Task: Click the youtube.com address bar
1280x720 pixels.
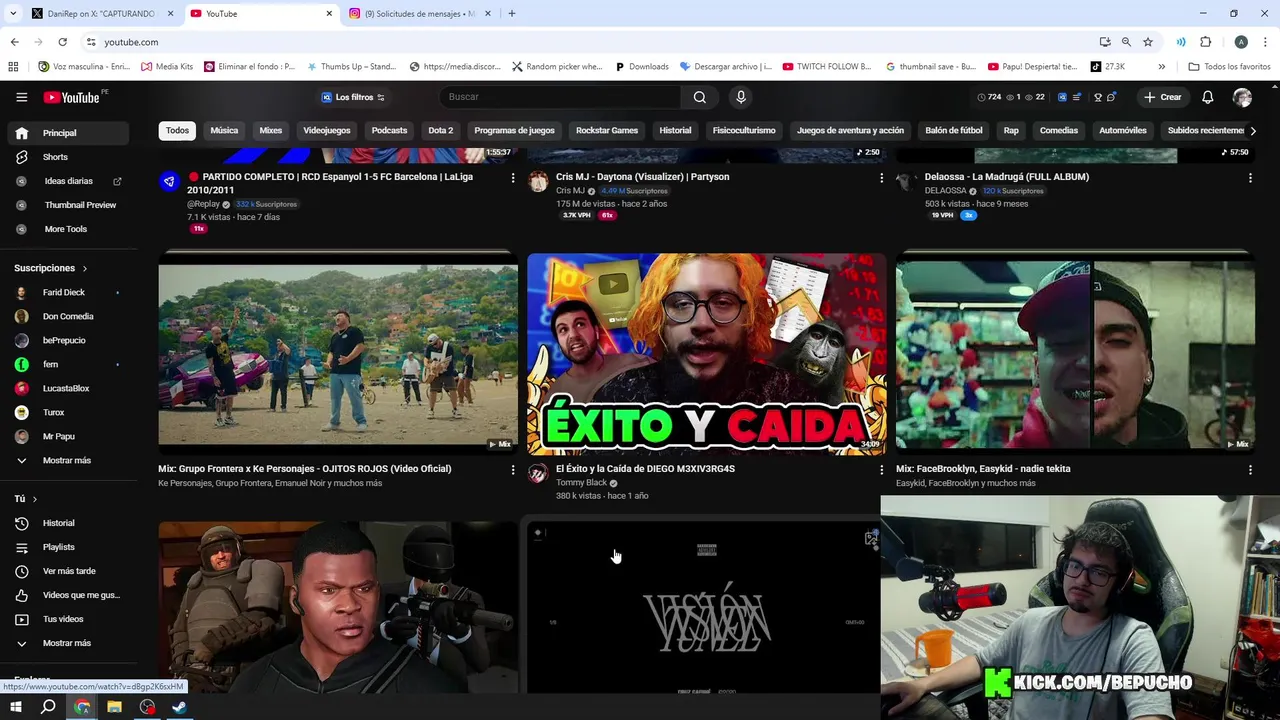Action: [x=590, y=42]
